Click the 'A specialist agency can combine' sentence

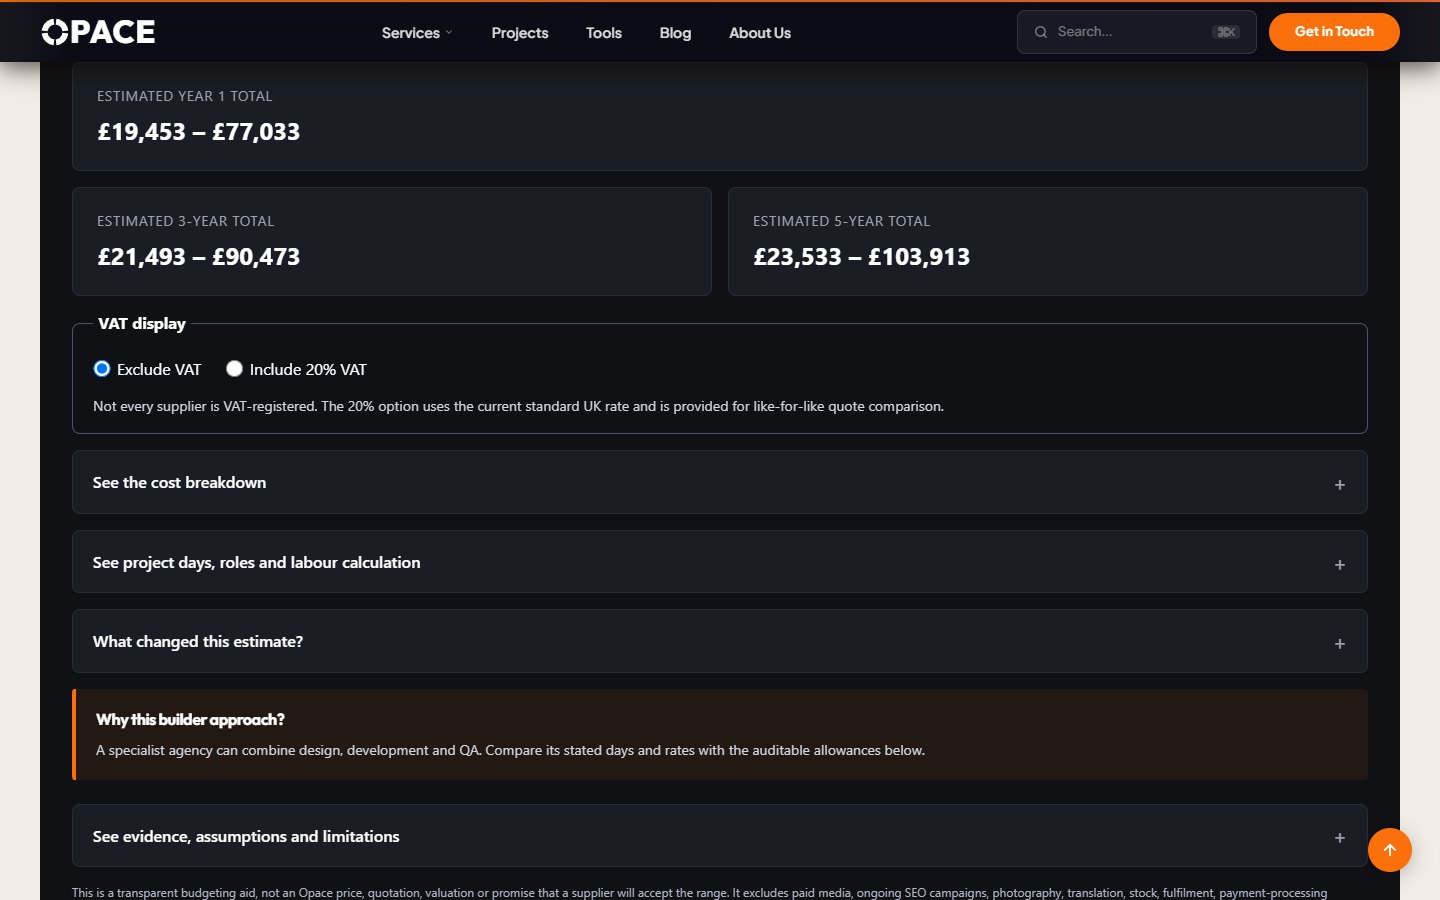[x=510, y=750]
